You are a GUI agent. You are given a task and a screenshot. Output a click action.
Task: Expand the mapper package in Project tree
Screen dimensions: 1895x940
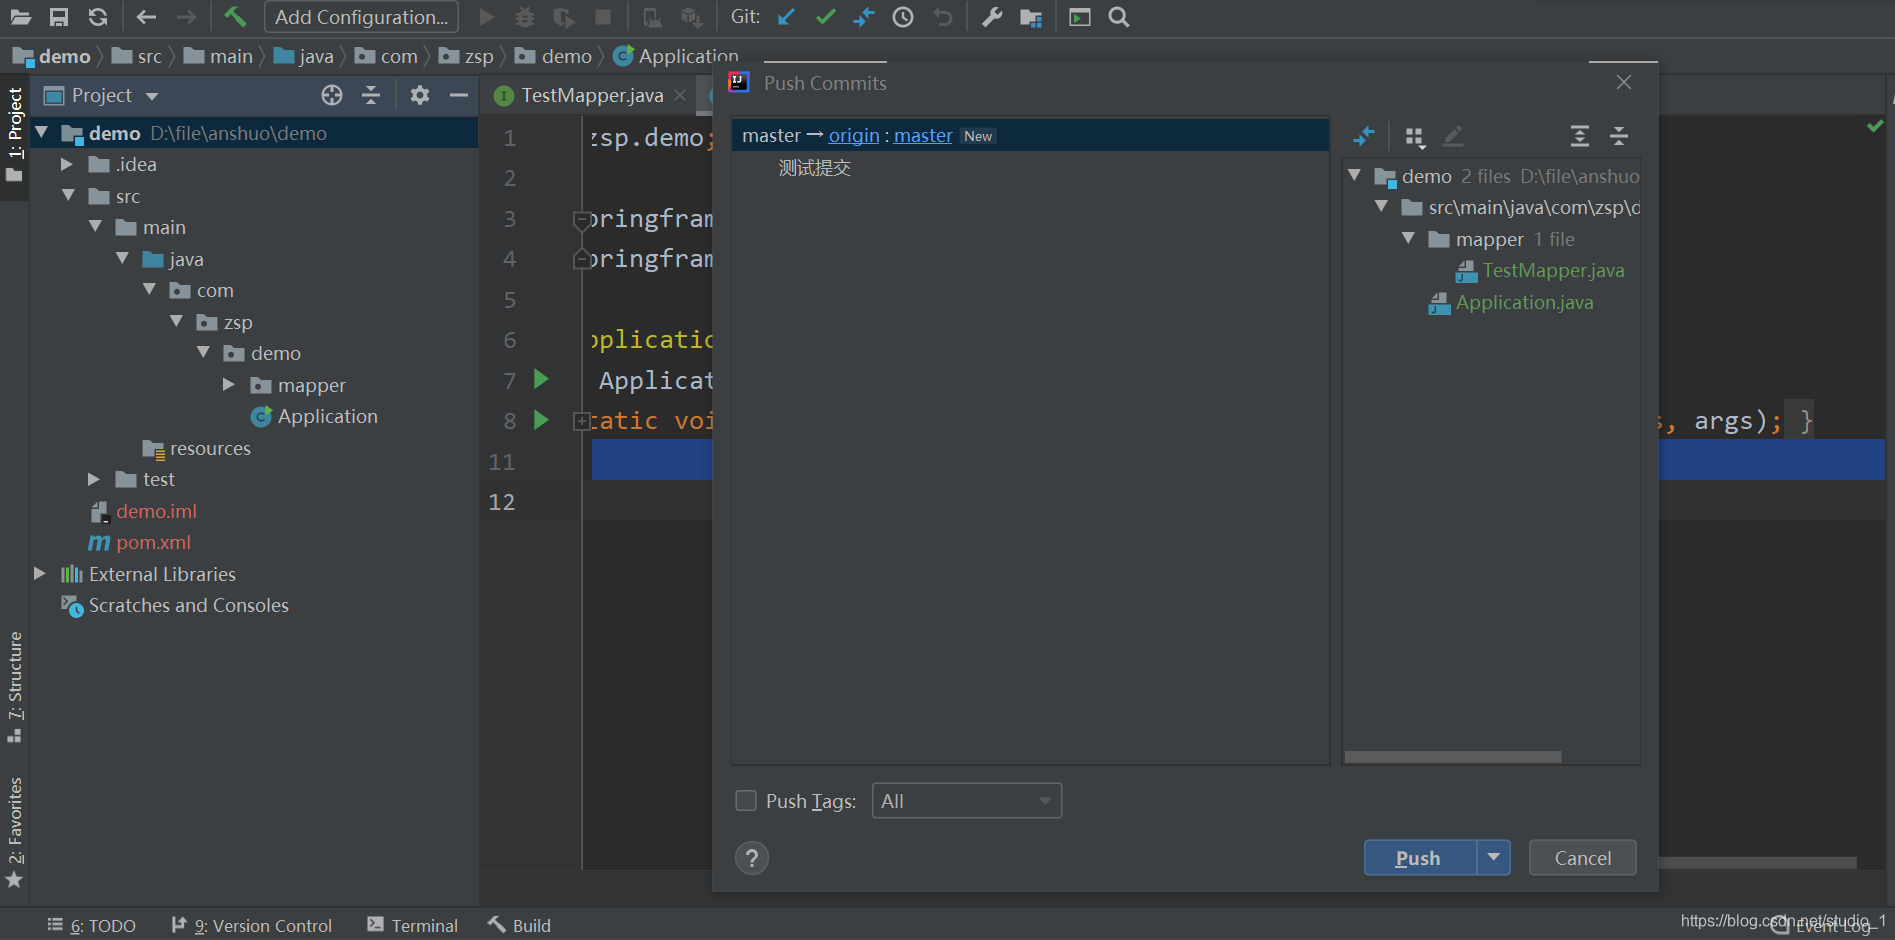pos(229,384)
